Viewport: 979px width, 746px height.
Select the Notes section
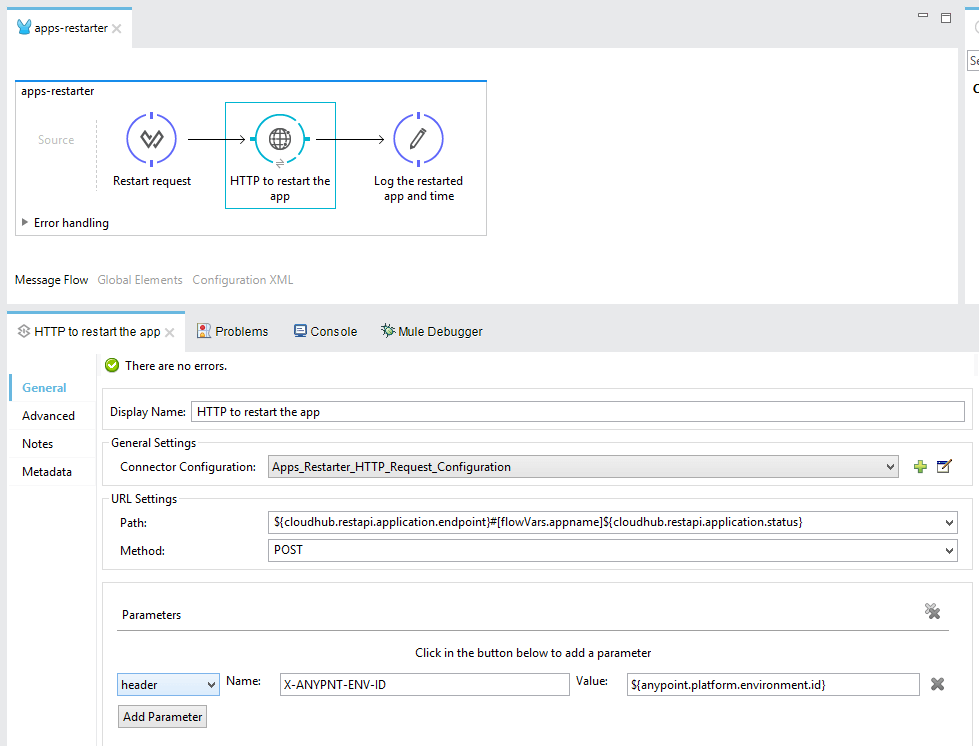click(37, 444)
